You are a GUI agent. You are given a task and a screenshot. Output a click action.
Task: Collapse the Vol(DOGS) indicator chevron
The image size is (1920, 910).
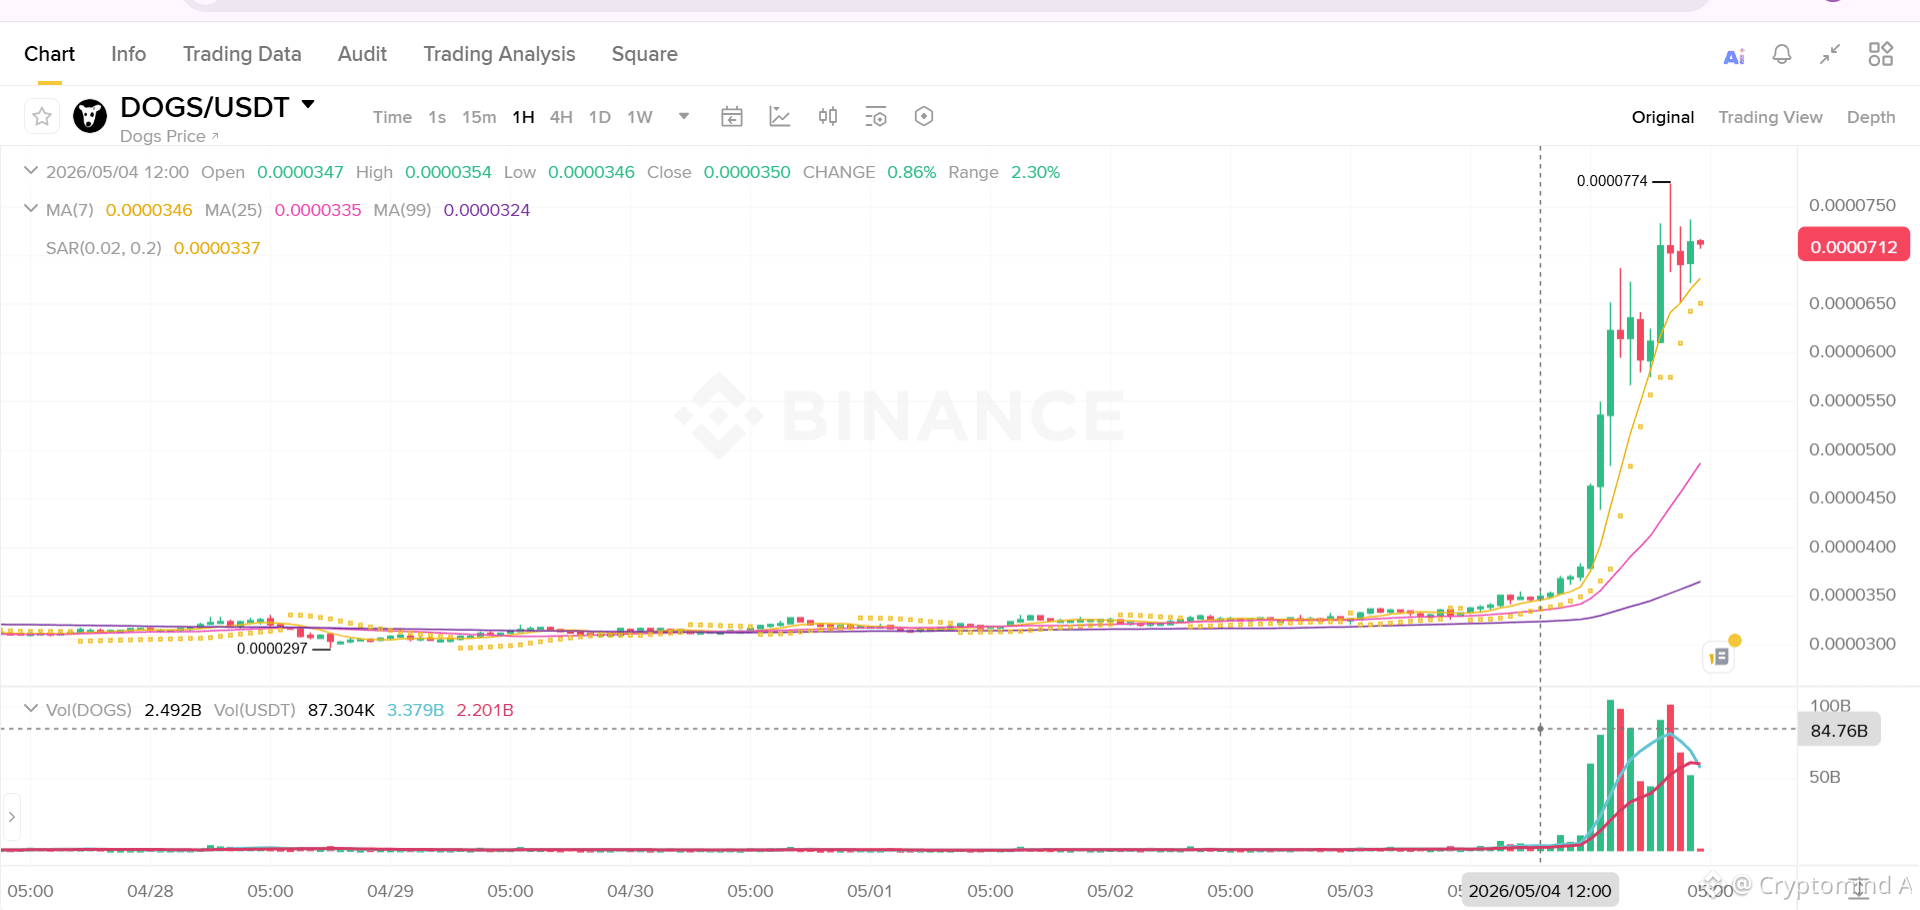coord(31,709)
